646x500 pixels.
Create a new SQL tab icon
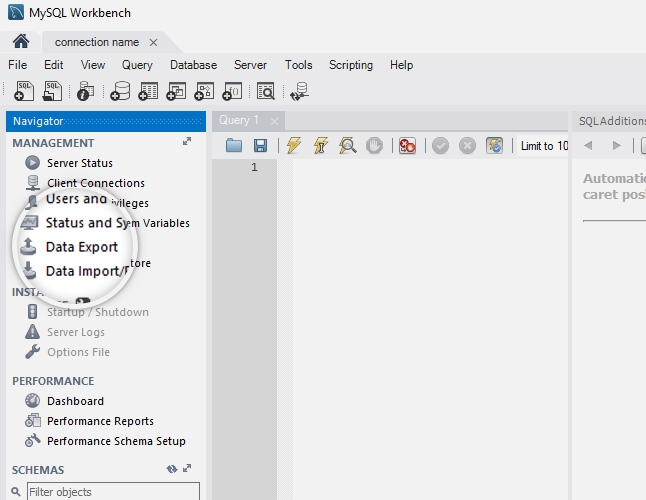coord(24,91)
